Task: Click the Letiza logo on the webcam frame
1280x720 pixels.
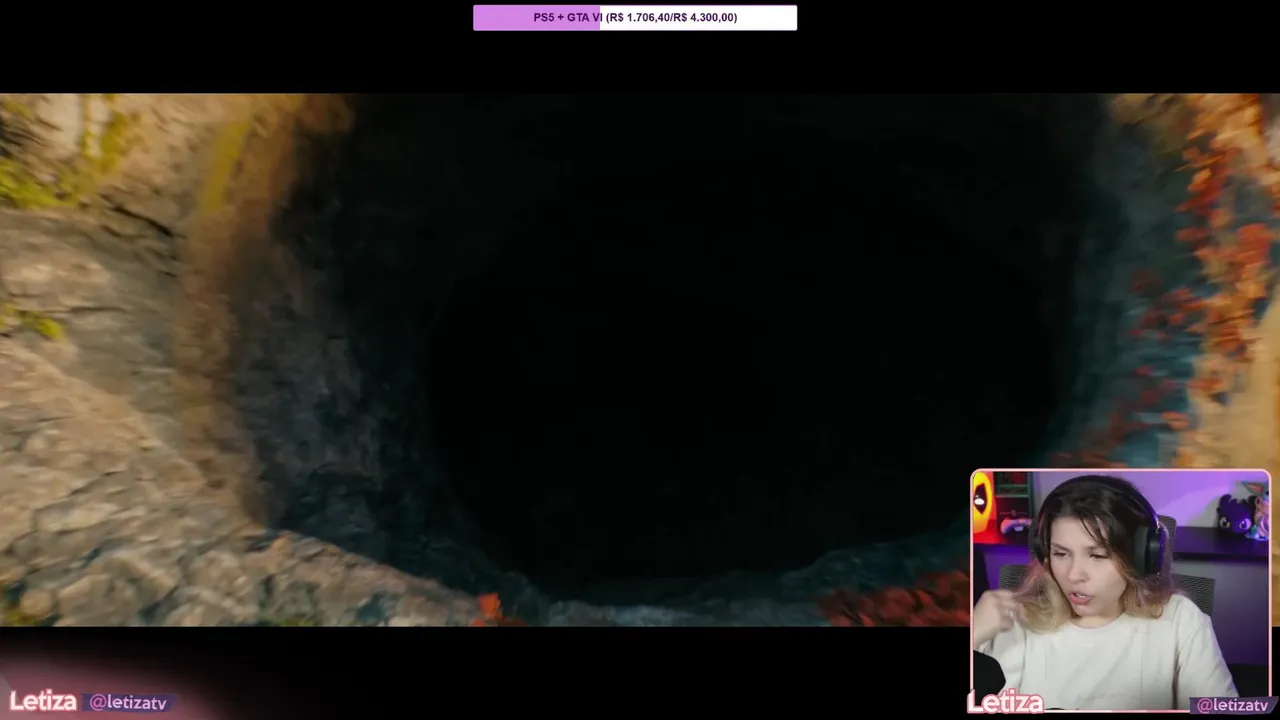Action: point(1006,703)
